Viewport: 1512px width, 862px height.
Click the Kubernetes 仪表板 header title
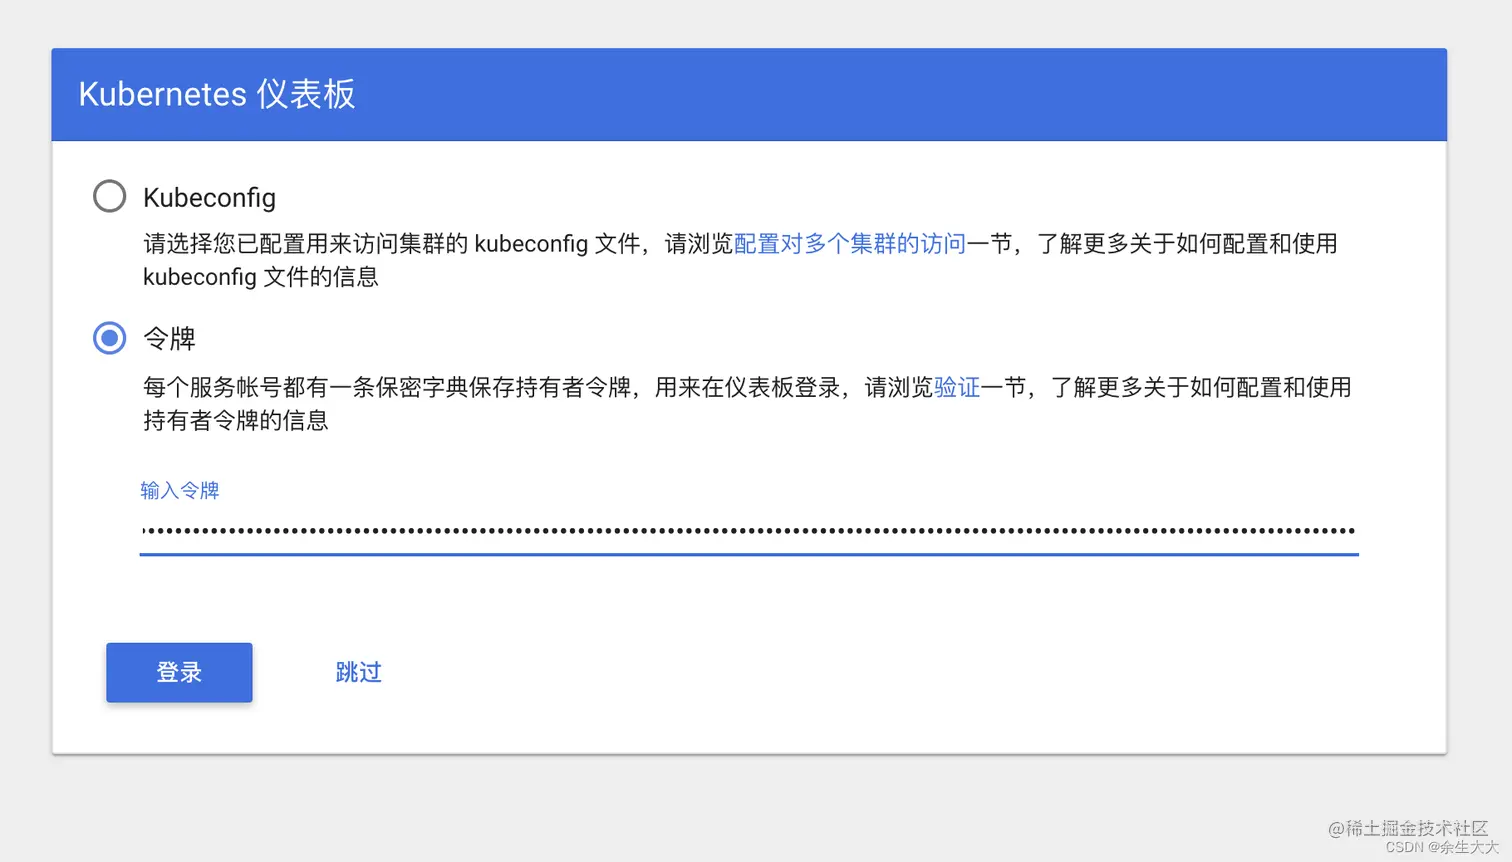[217, 94]
